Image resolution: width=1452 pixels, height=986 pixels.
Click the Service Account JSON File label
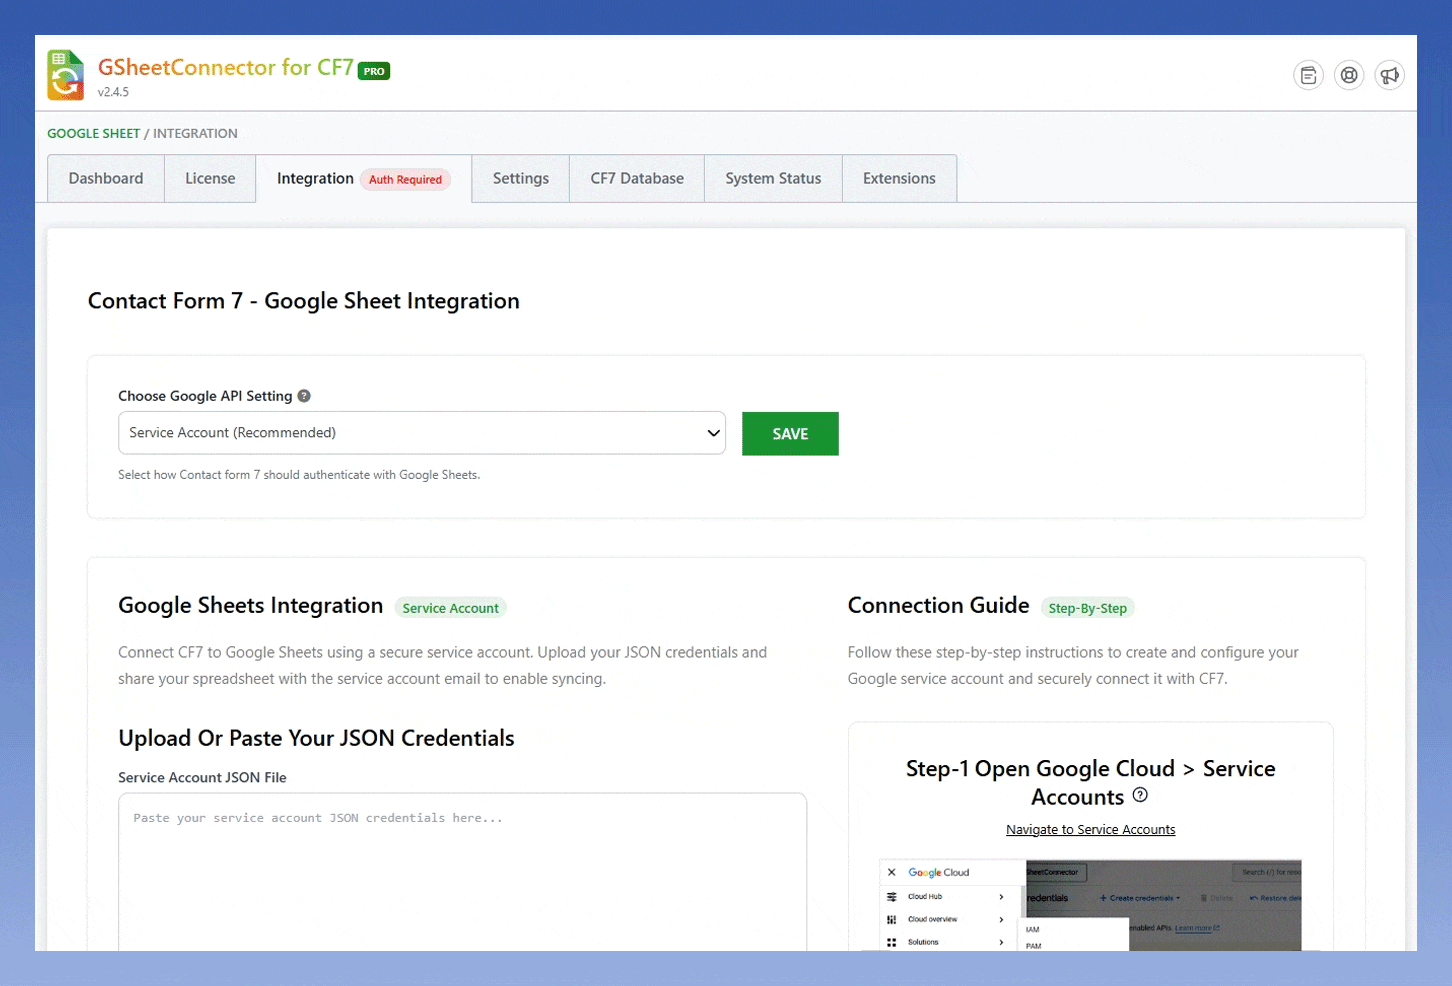(202, 777)
